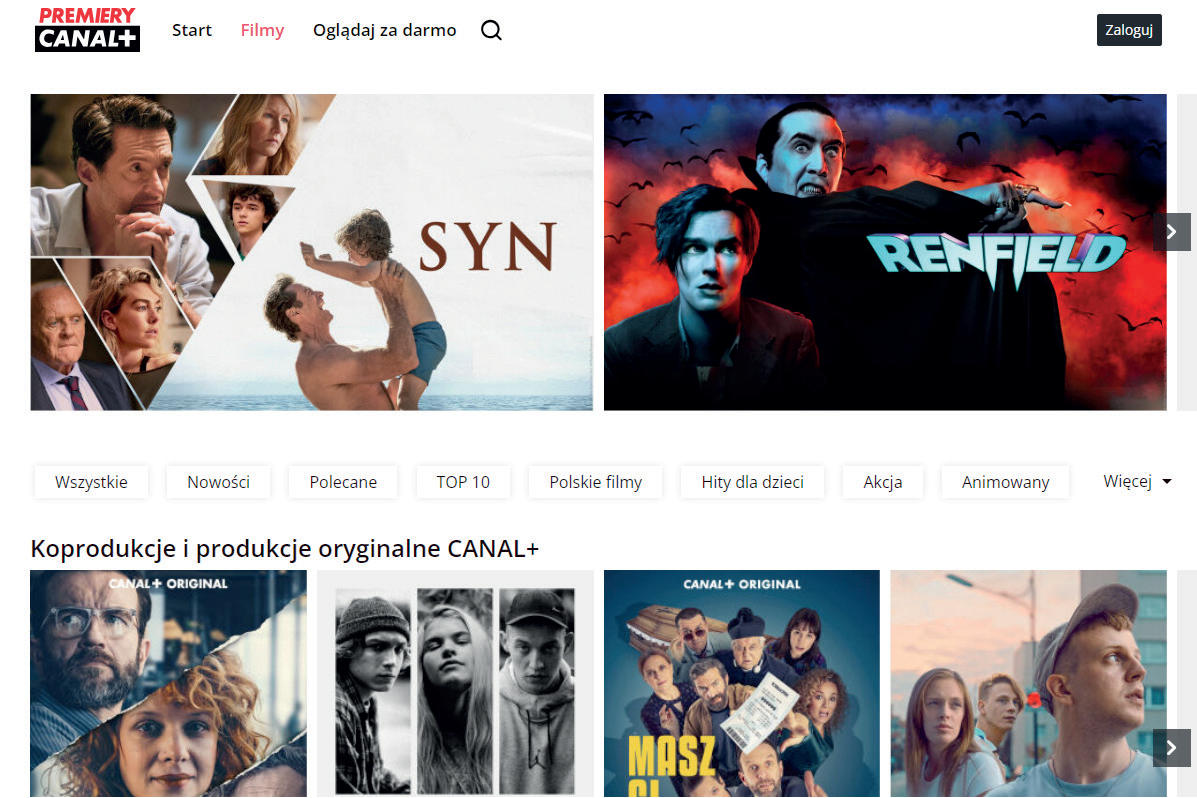Open the Filmy section
Screen dimensions: 1197x798
pyautogui.click(x=262, y=30)
